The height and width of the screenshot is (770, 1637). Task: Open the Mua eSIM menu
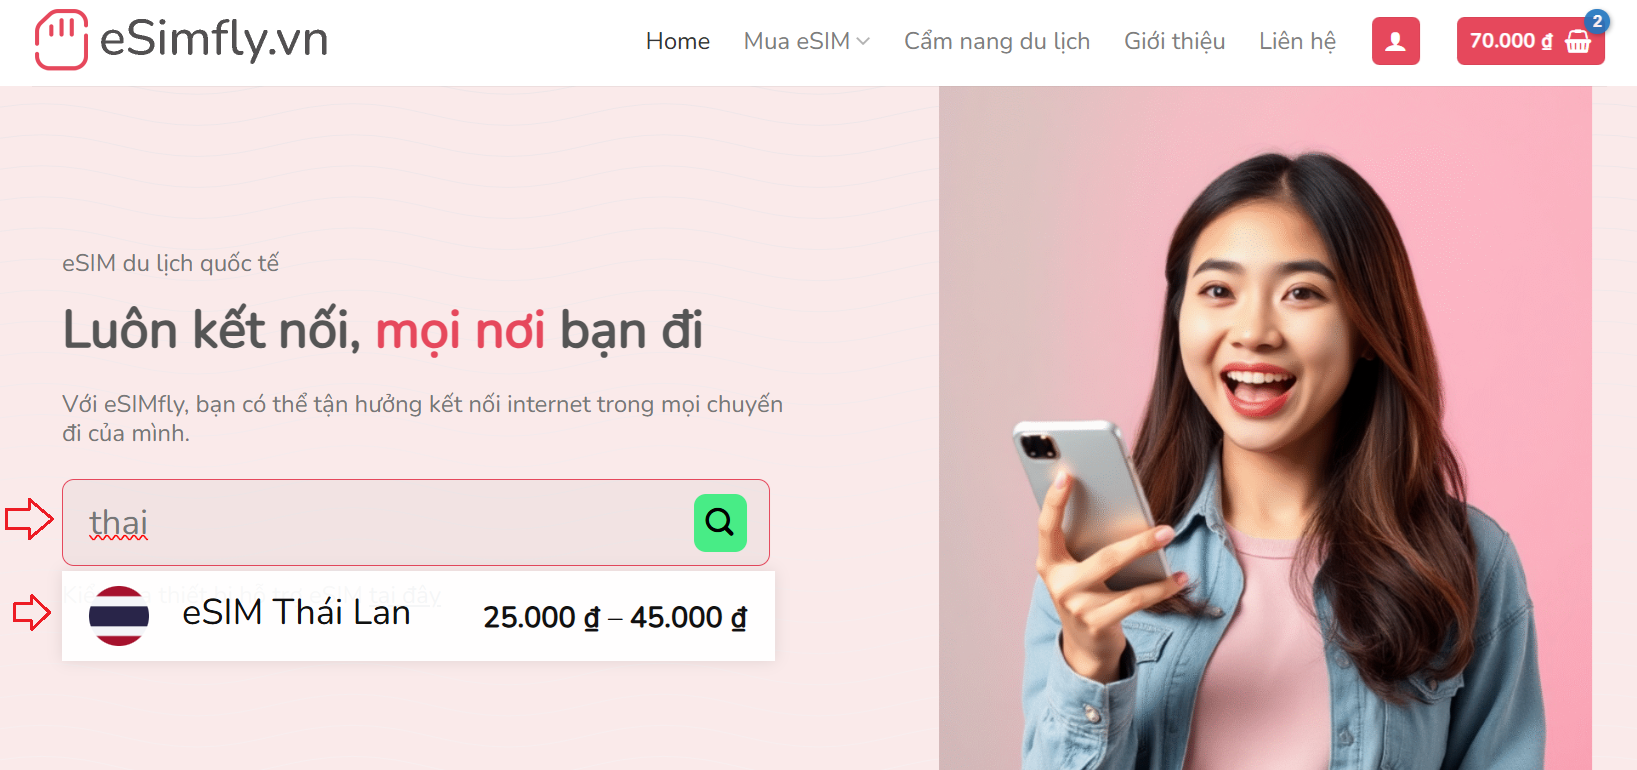click(806, 41)
